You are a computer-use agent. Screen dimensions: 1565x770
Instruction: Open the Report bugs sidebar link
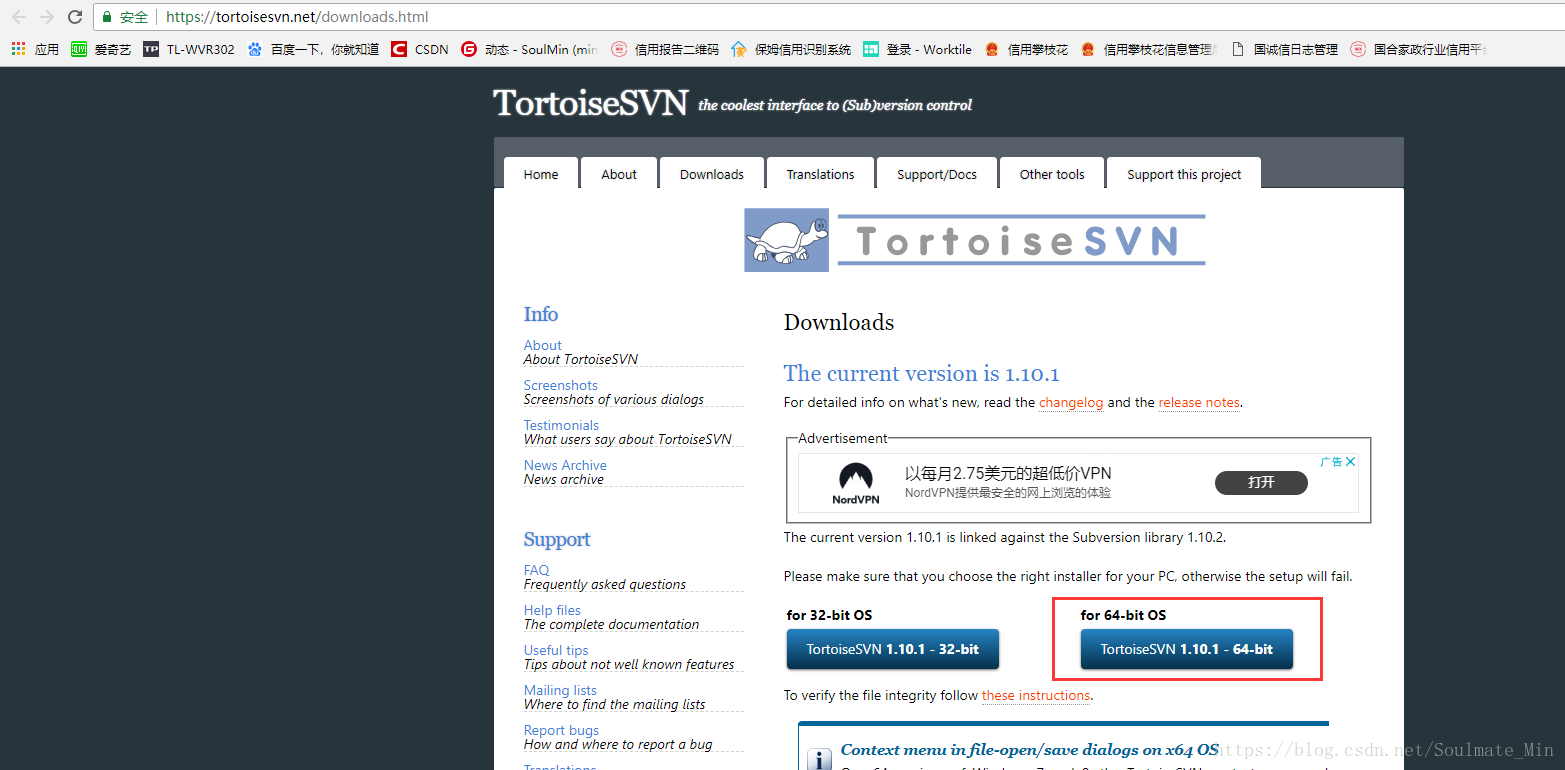[x=562, y=730]
